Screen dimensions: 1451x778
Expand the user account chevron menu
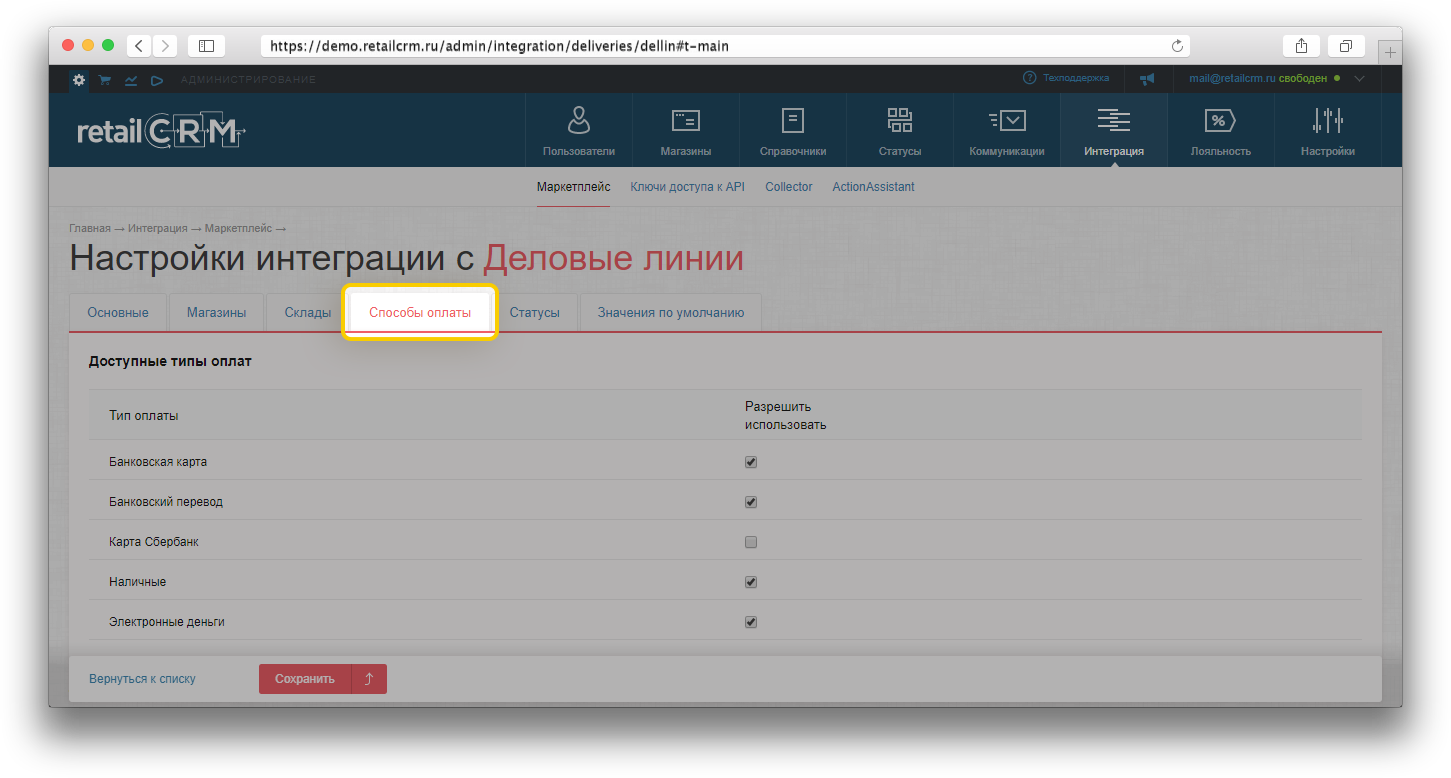pyautogui.click(x=1359, y=78)
